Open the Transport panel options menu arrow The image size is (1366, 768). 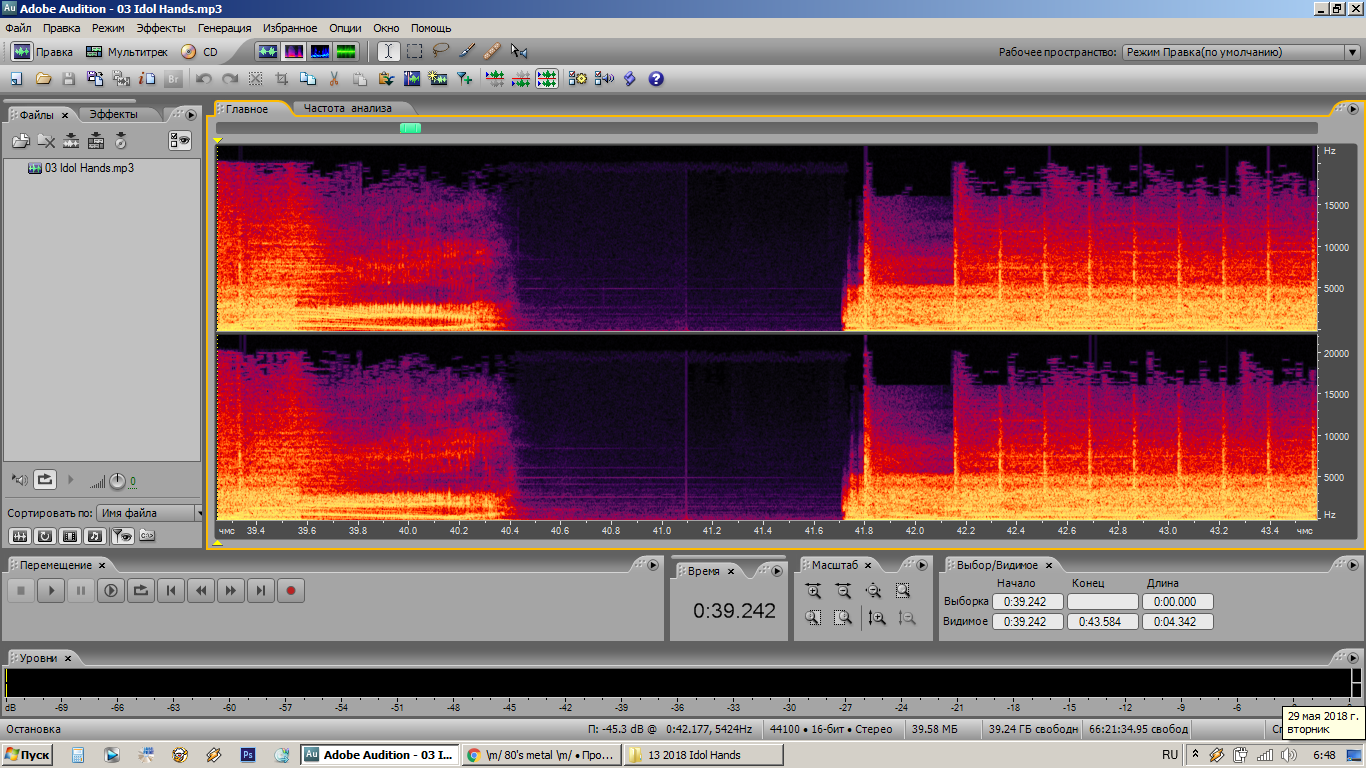coord(653,565)
